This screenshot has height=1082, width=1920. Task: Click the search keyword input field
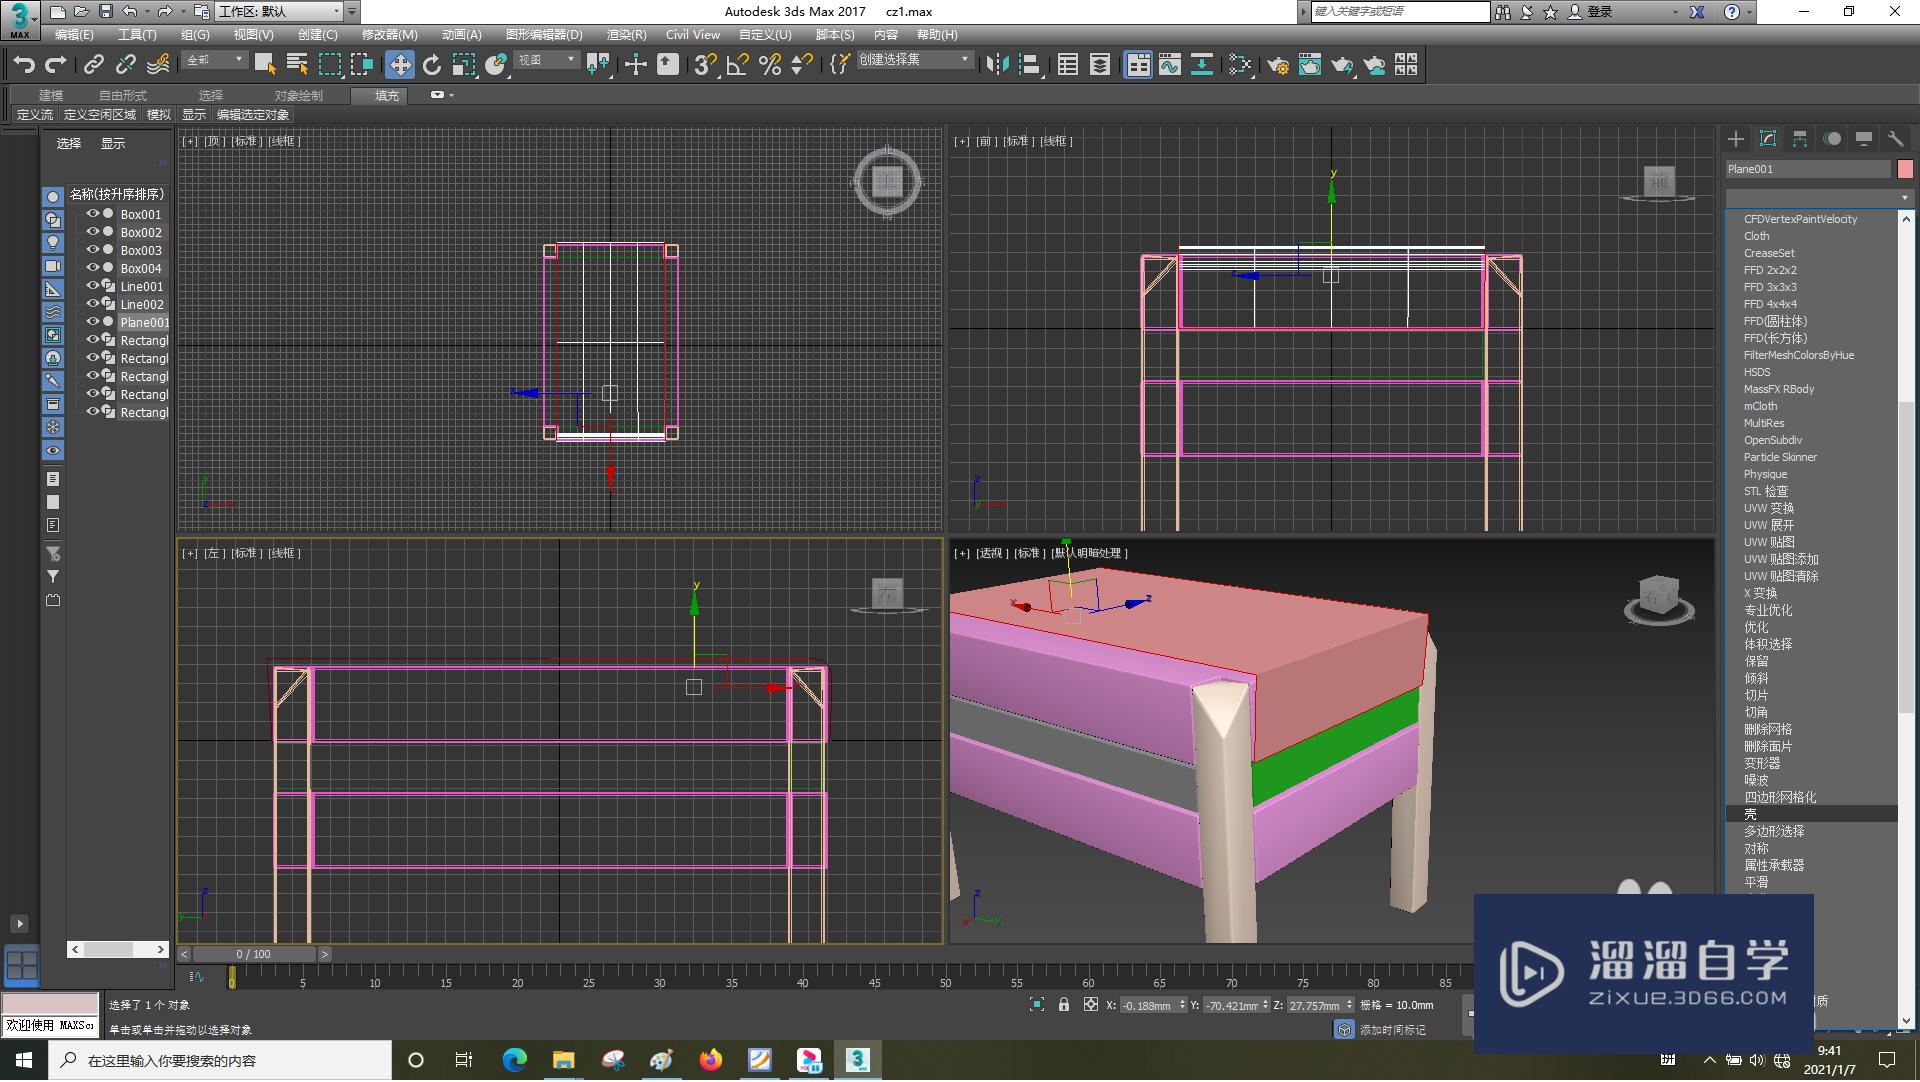pyautogui.click(x=1400, y=11)
